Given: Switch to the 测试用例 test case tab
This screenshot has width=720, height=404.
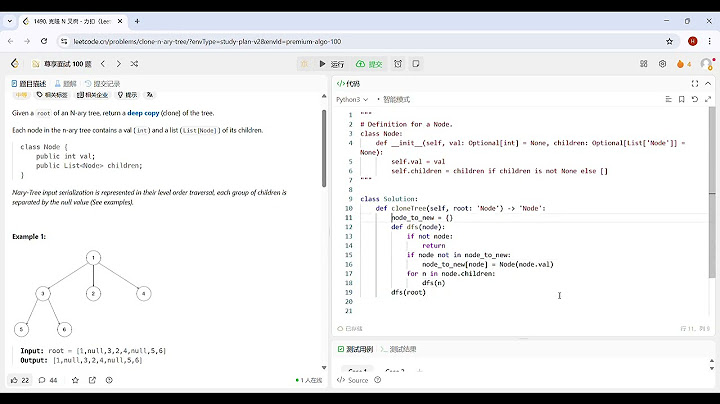Looking at the screenshot, I should [355, 349].
